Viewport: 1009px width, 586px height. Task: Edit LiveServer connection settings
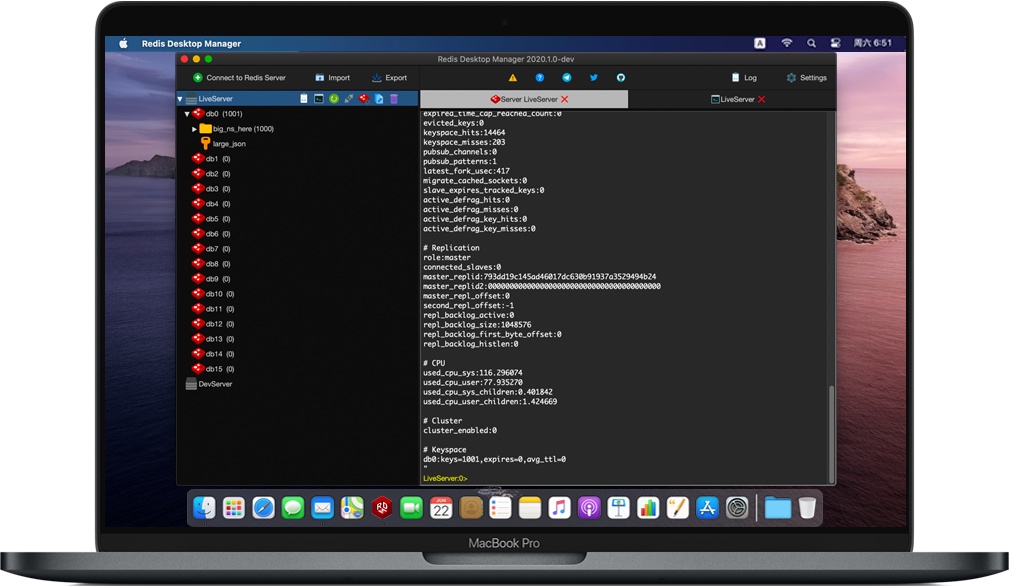tap(379, 98)
